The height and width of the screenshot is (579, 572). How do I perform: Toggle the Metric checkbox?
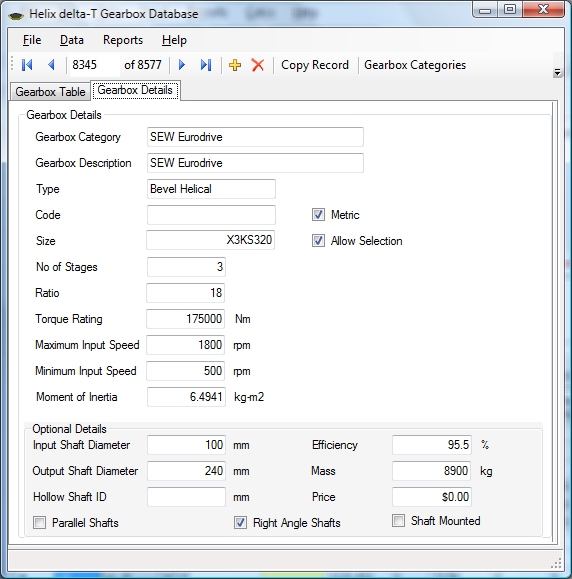click(318, 215)
